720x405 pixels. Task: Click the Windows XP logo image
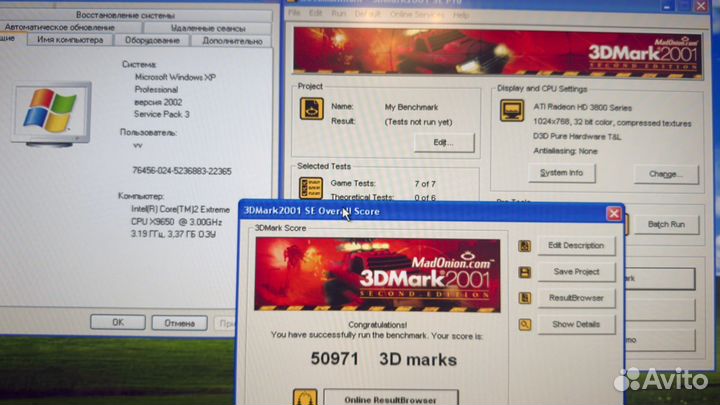[x=51, y=114]
